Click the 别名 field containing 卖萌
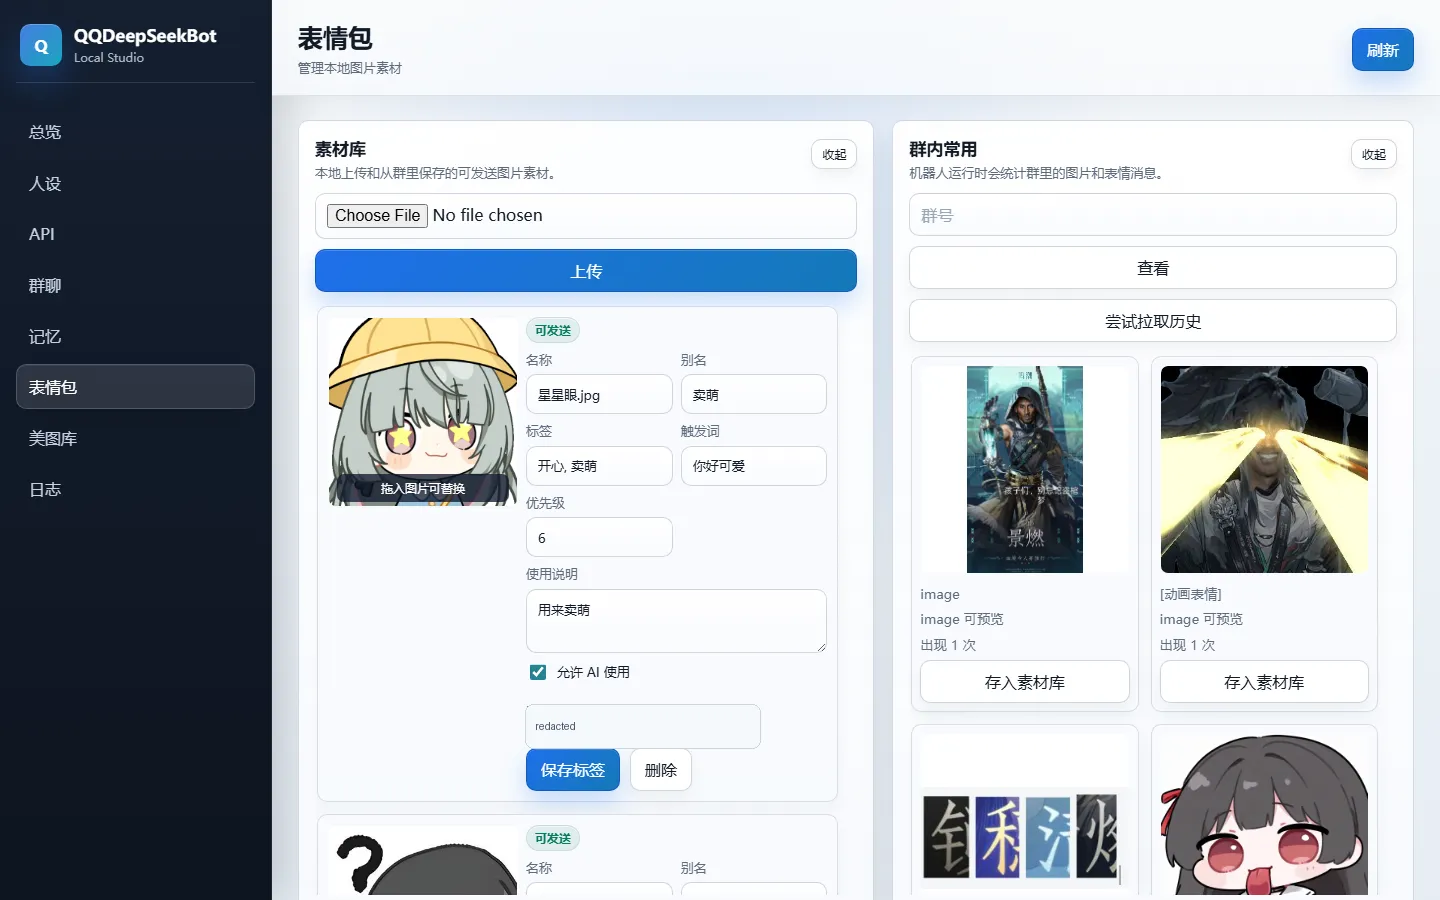 tap(754, 394)
